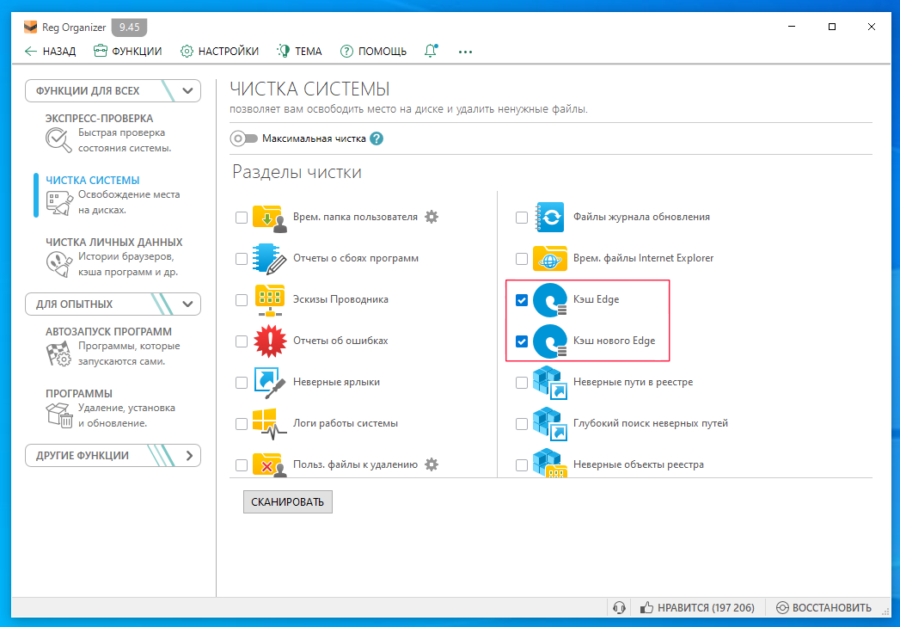Screen dimensions: 900x627
Task: Collapse the ДЛЯ ОПЫТНЫХ section
Action: 113,304
